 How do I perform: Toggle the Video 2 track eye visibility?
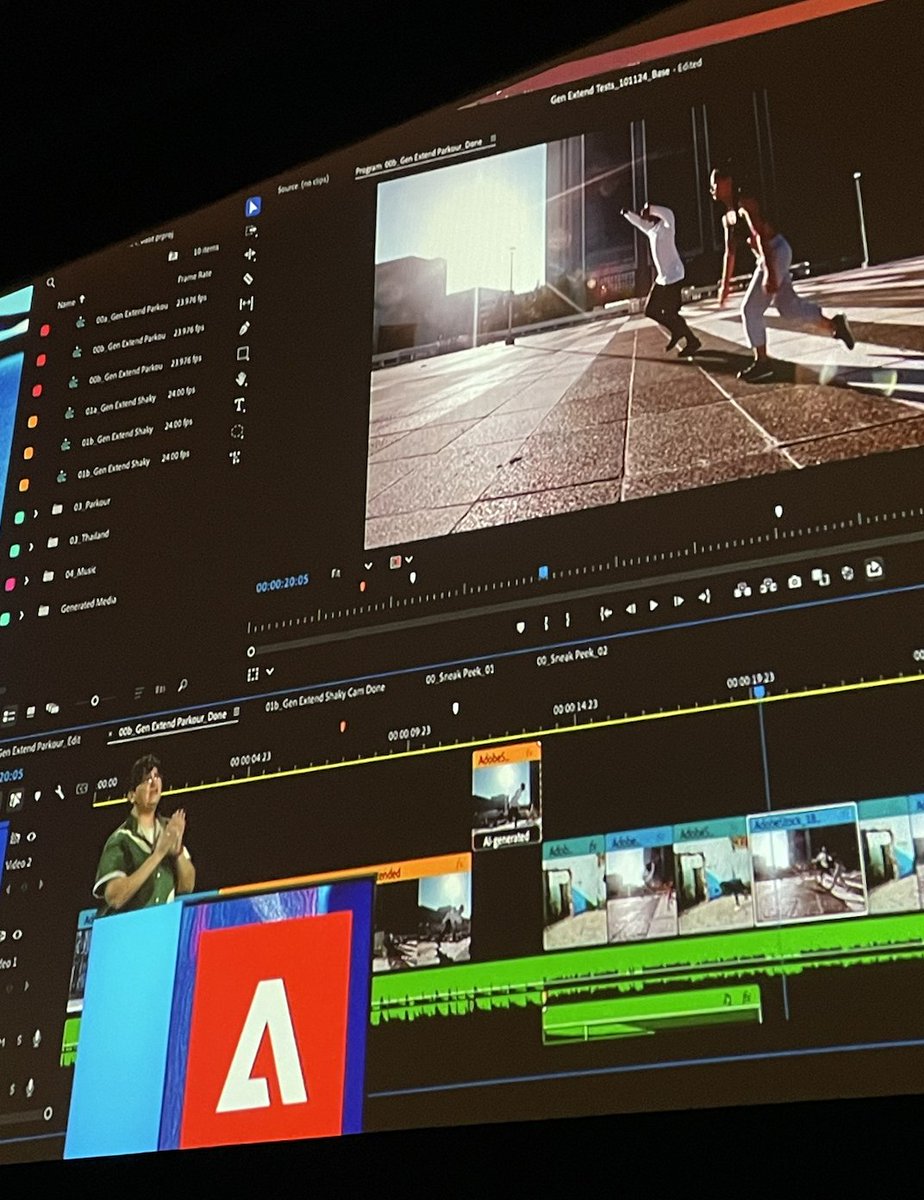click(x=31, y=836)
